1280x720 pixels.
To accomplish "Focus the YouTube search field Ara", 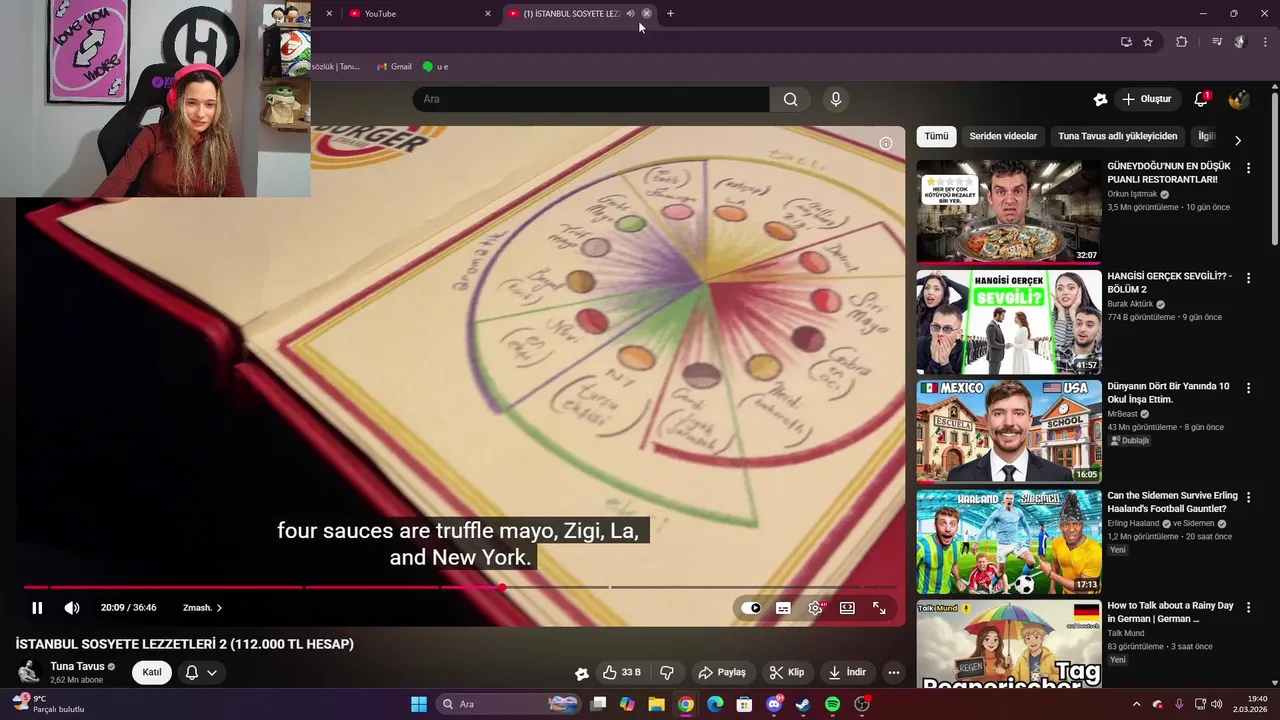I will (591, 99).
